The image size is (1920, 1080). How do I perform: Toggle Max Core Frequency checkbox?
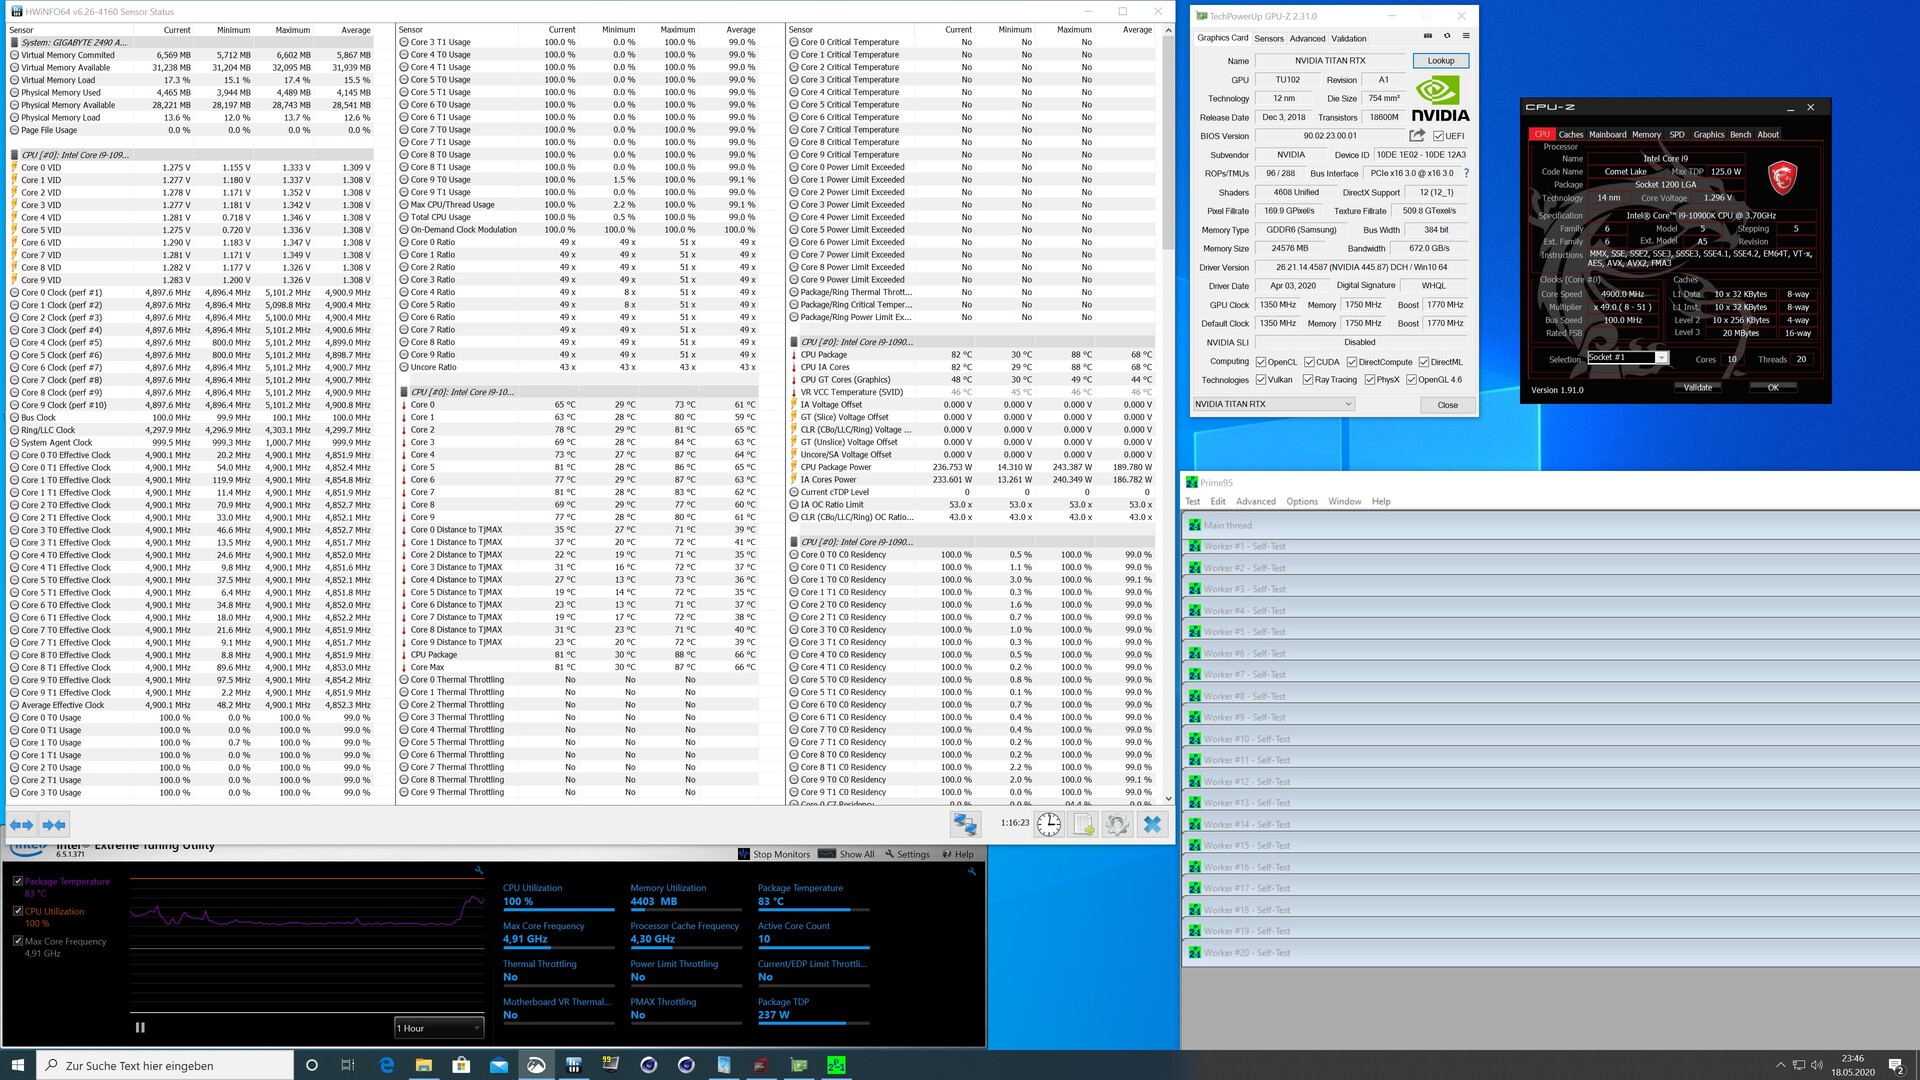click(18, 941)
